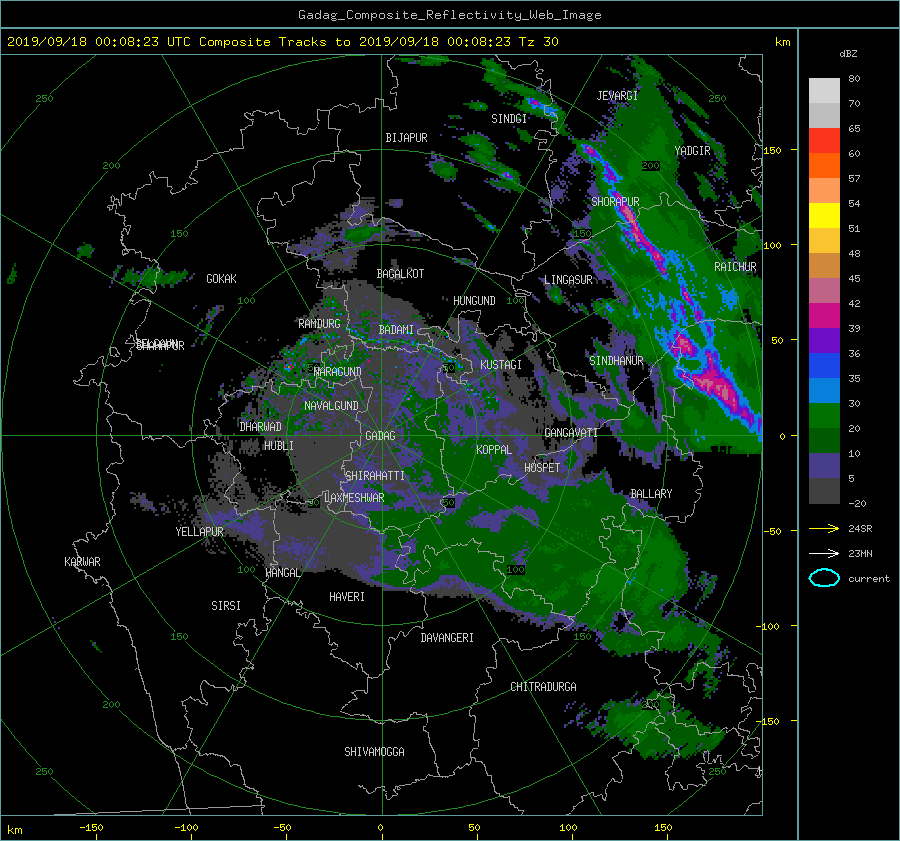This screenshot has height=841, width=900.
Task: Click the UTC Composite Tracks timestamp header
Action: pyautogui.click(x=282, y=42)
